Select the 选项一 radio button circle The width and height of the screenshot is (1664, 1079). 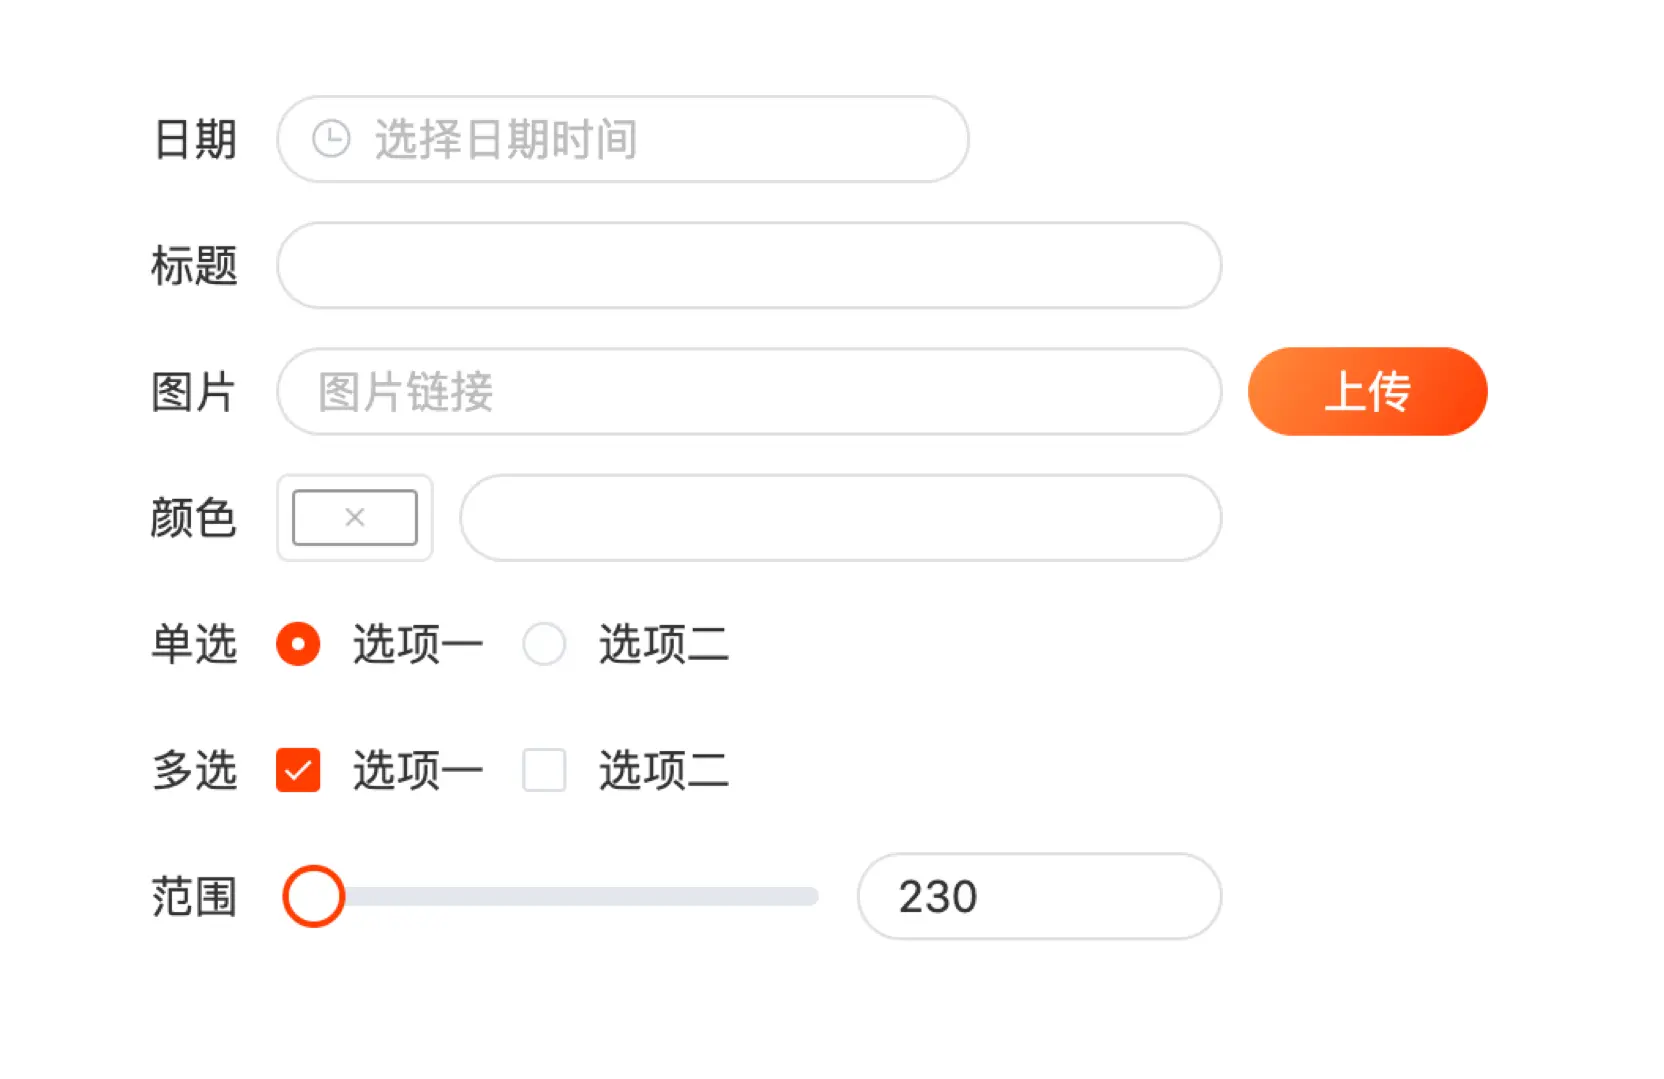pos(298,644)
